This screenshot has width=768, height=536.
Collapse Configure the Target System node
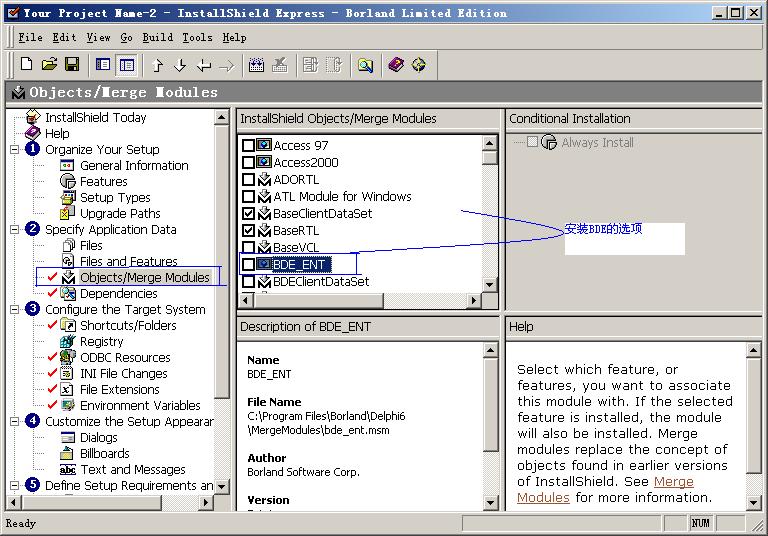15,310
